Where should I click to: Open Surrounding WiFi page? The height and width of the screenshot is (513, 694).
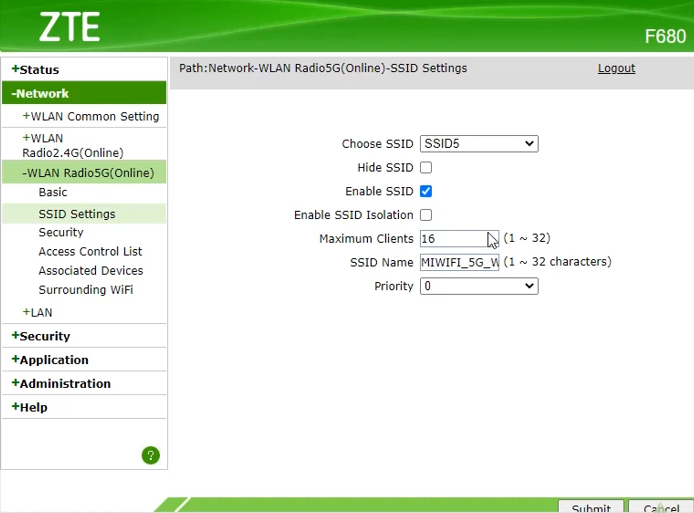click(85, 290)
